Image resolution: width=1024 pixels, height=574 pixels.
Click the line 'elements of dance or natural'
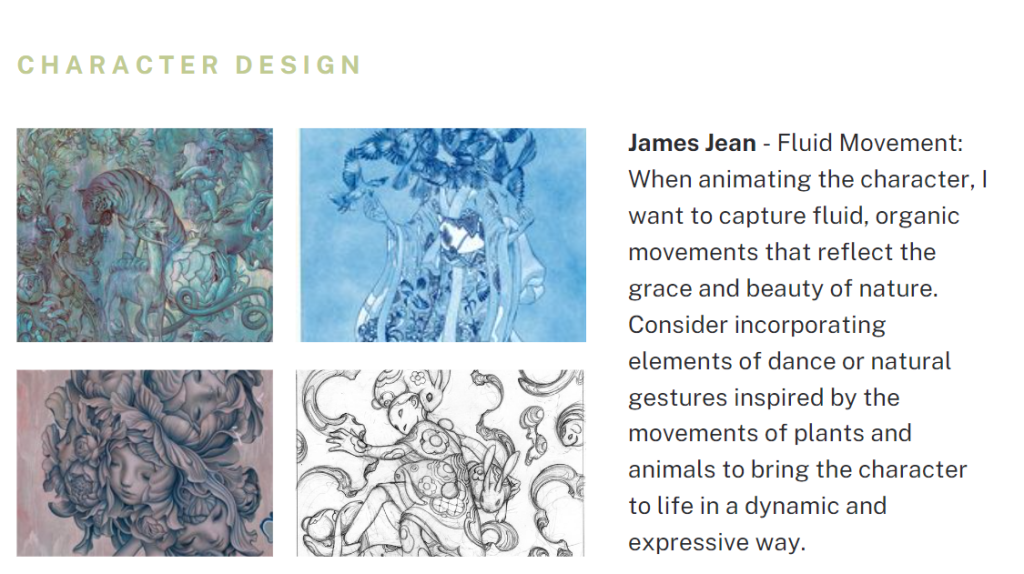pos(790,361)
